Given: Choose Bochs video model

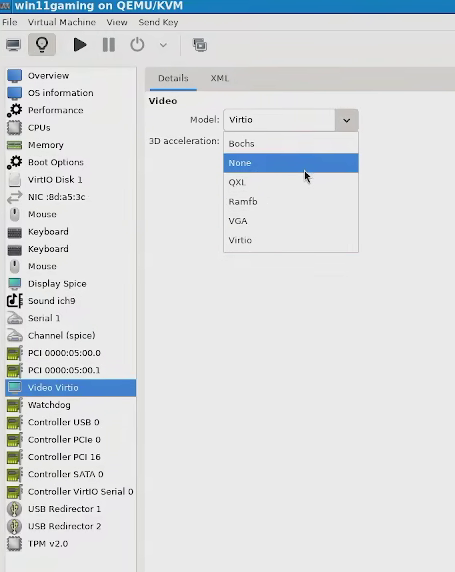Looking at the screenshot, I should pyautogui.click(x=291, y=144).
